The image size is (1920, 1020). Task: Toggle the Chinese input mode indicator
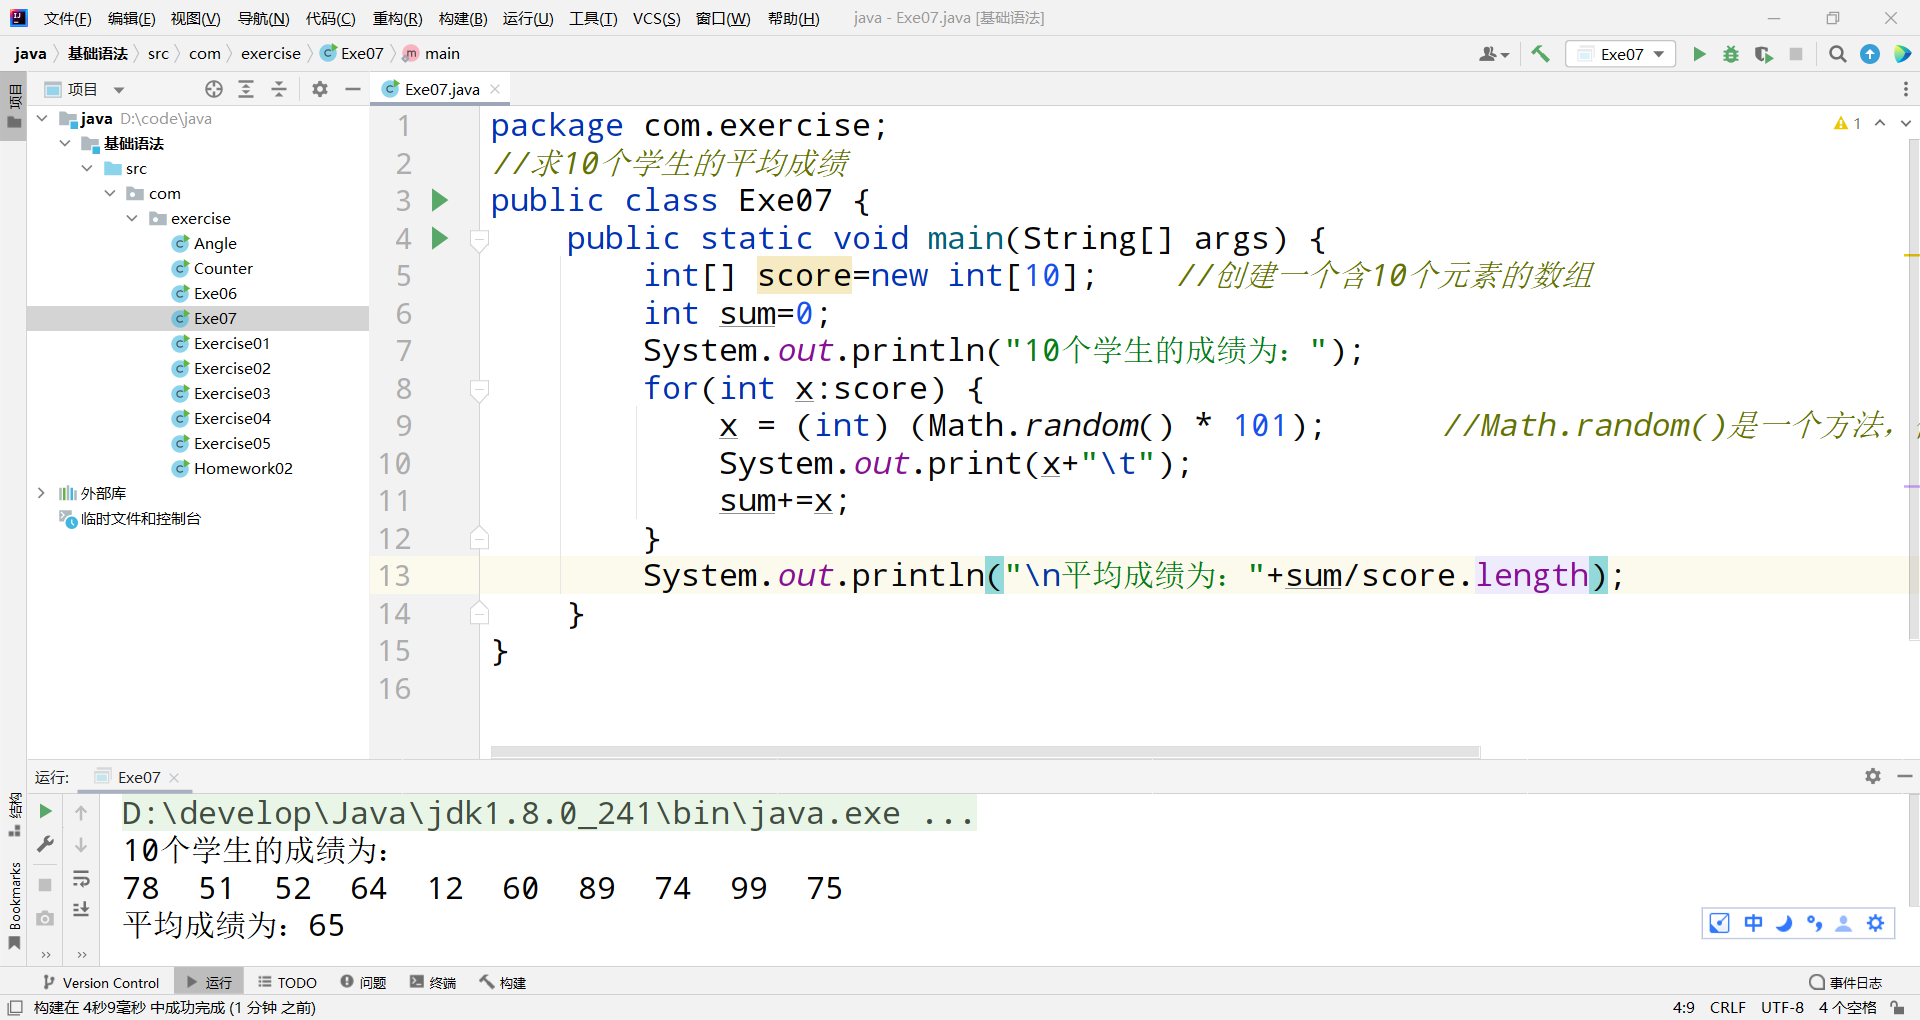[1753, 923]
